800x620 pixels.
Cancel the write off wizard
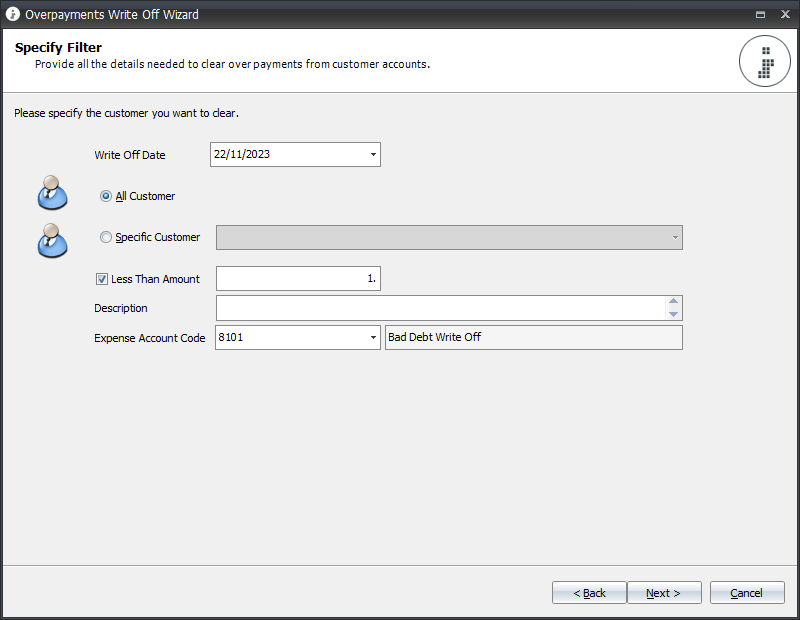(x=747, y=593)
